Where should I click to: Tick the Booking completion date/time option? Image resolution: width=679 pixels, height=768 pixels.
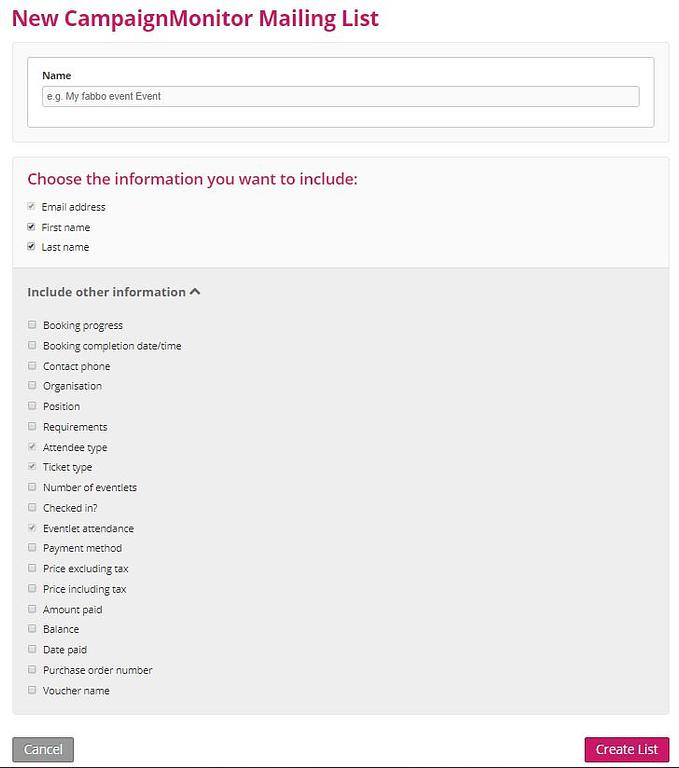click(x=32, y=345)
